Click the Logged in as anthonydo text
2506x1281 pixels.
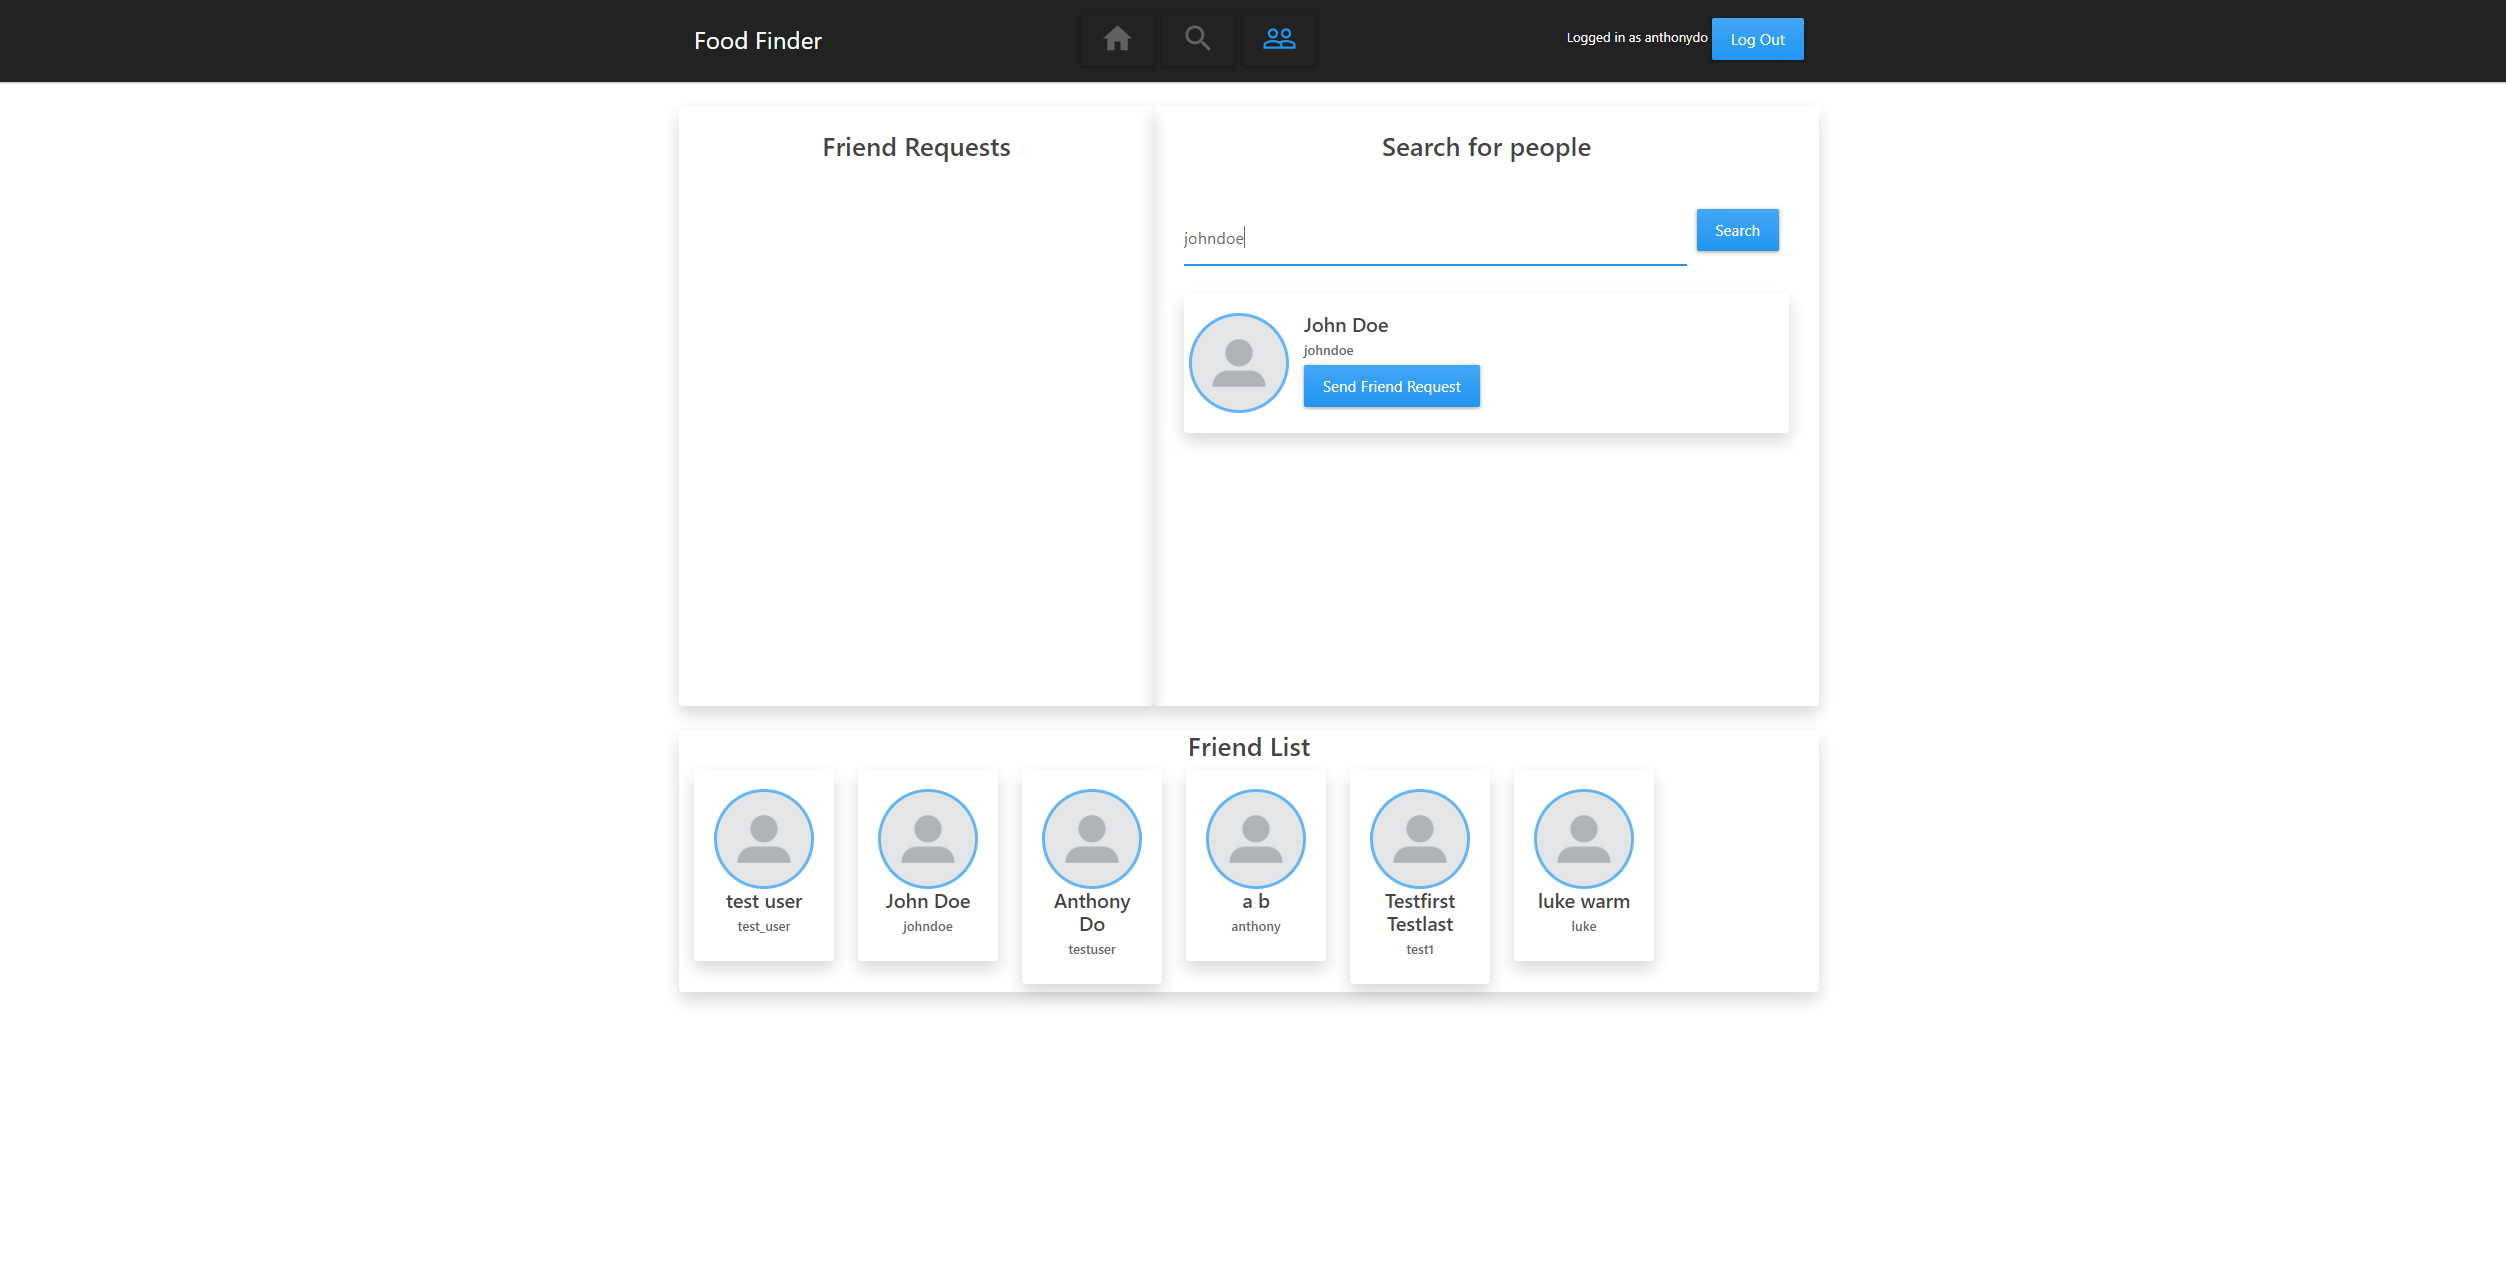(x=1636, y=37)
